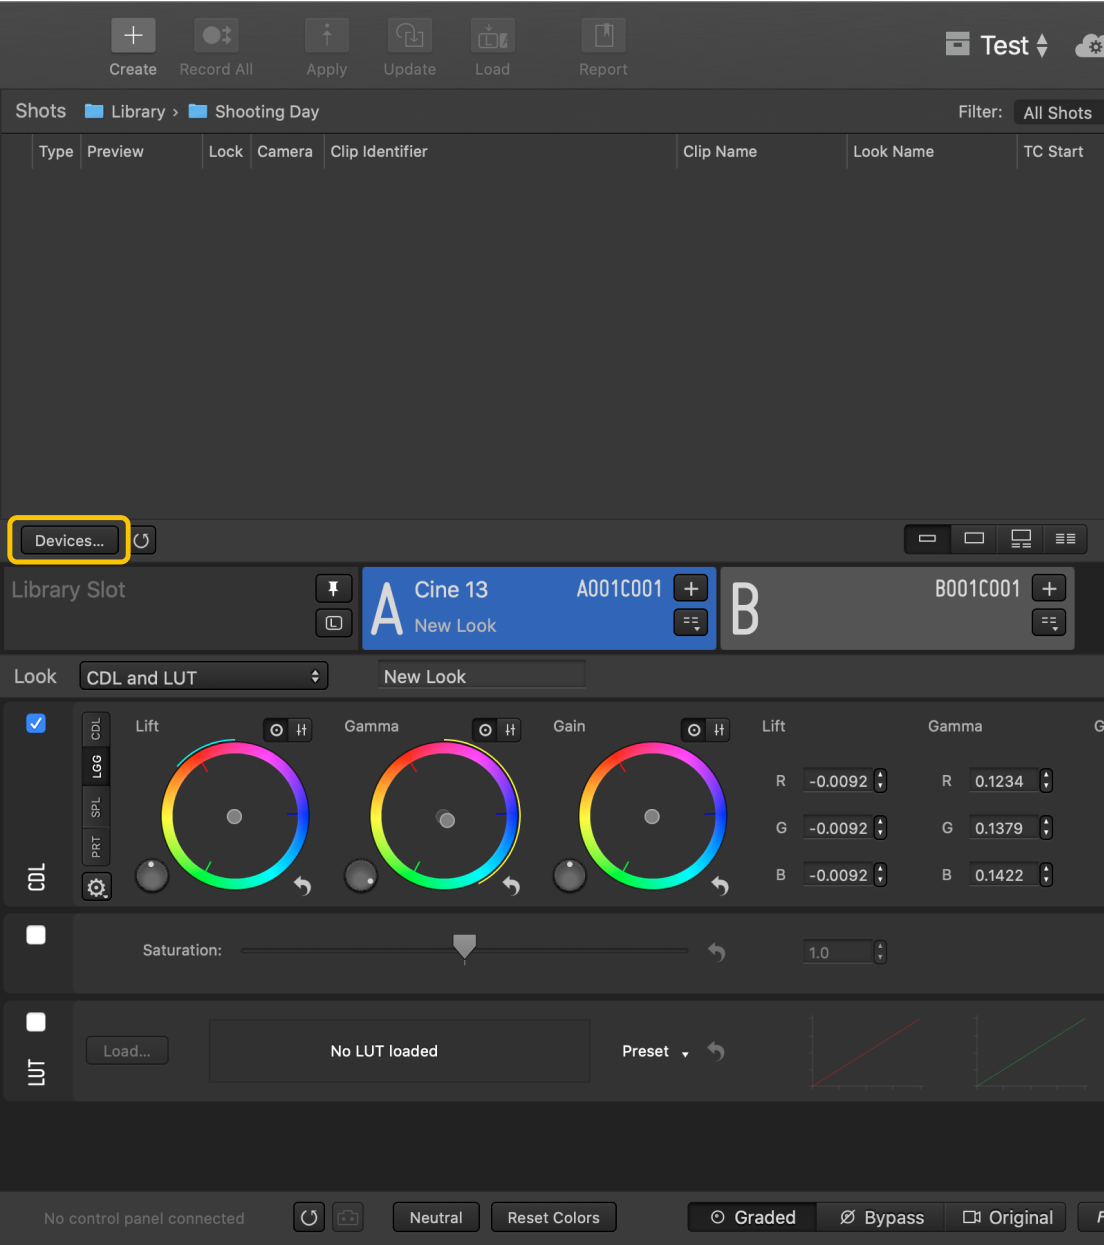Open the All Shots filter dropdown
Screen dimensions: 1104x1245
1057,113
